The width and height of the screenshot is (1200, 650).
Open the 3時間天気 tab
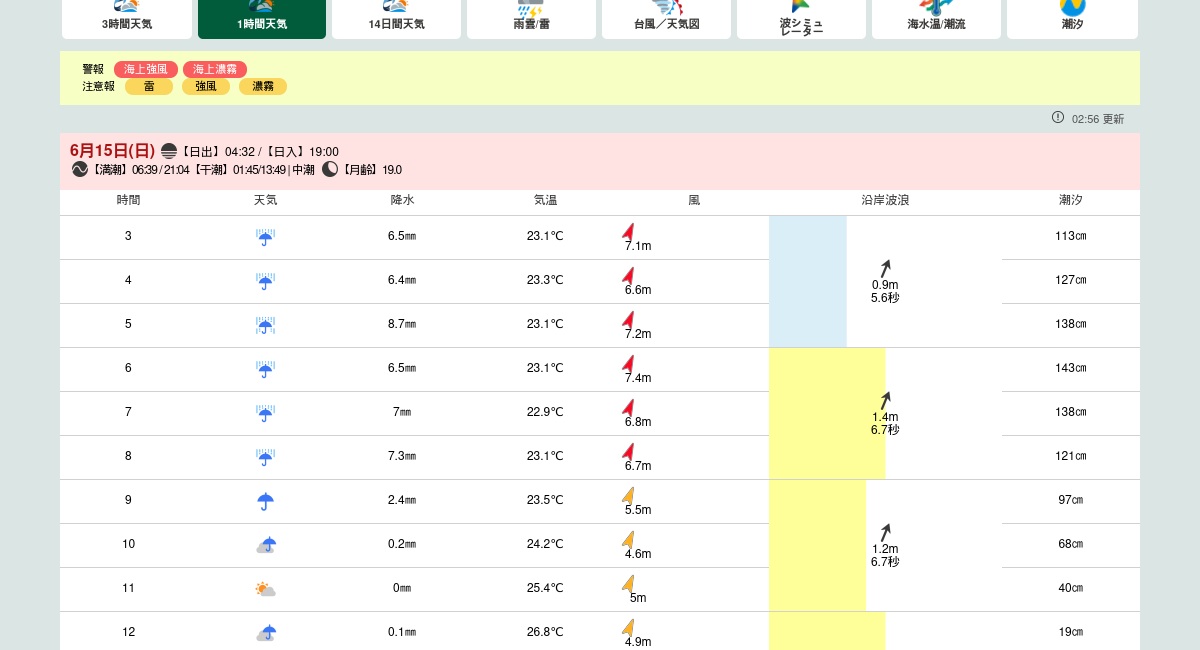[x=127, y=18]
